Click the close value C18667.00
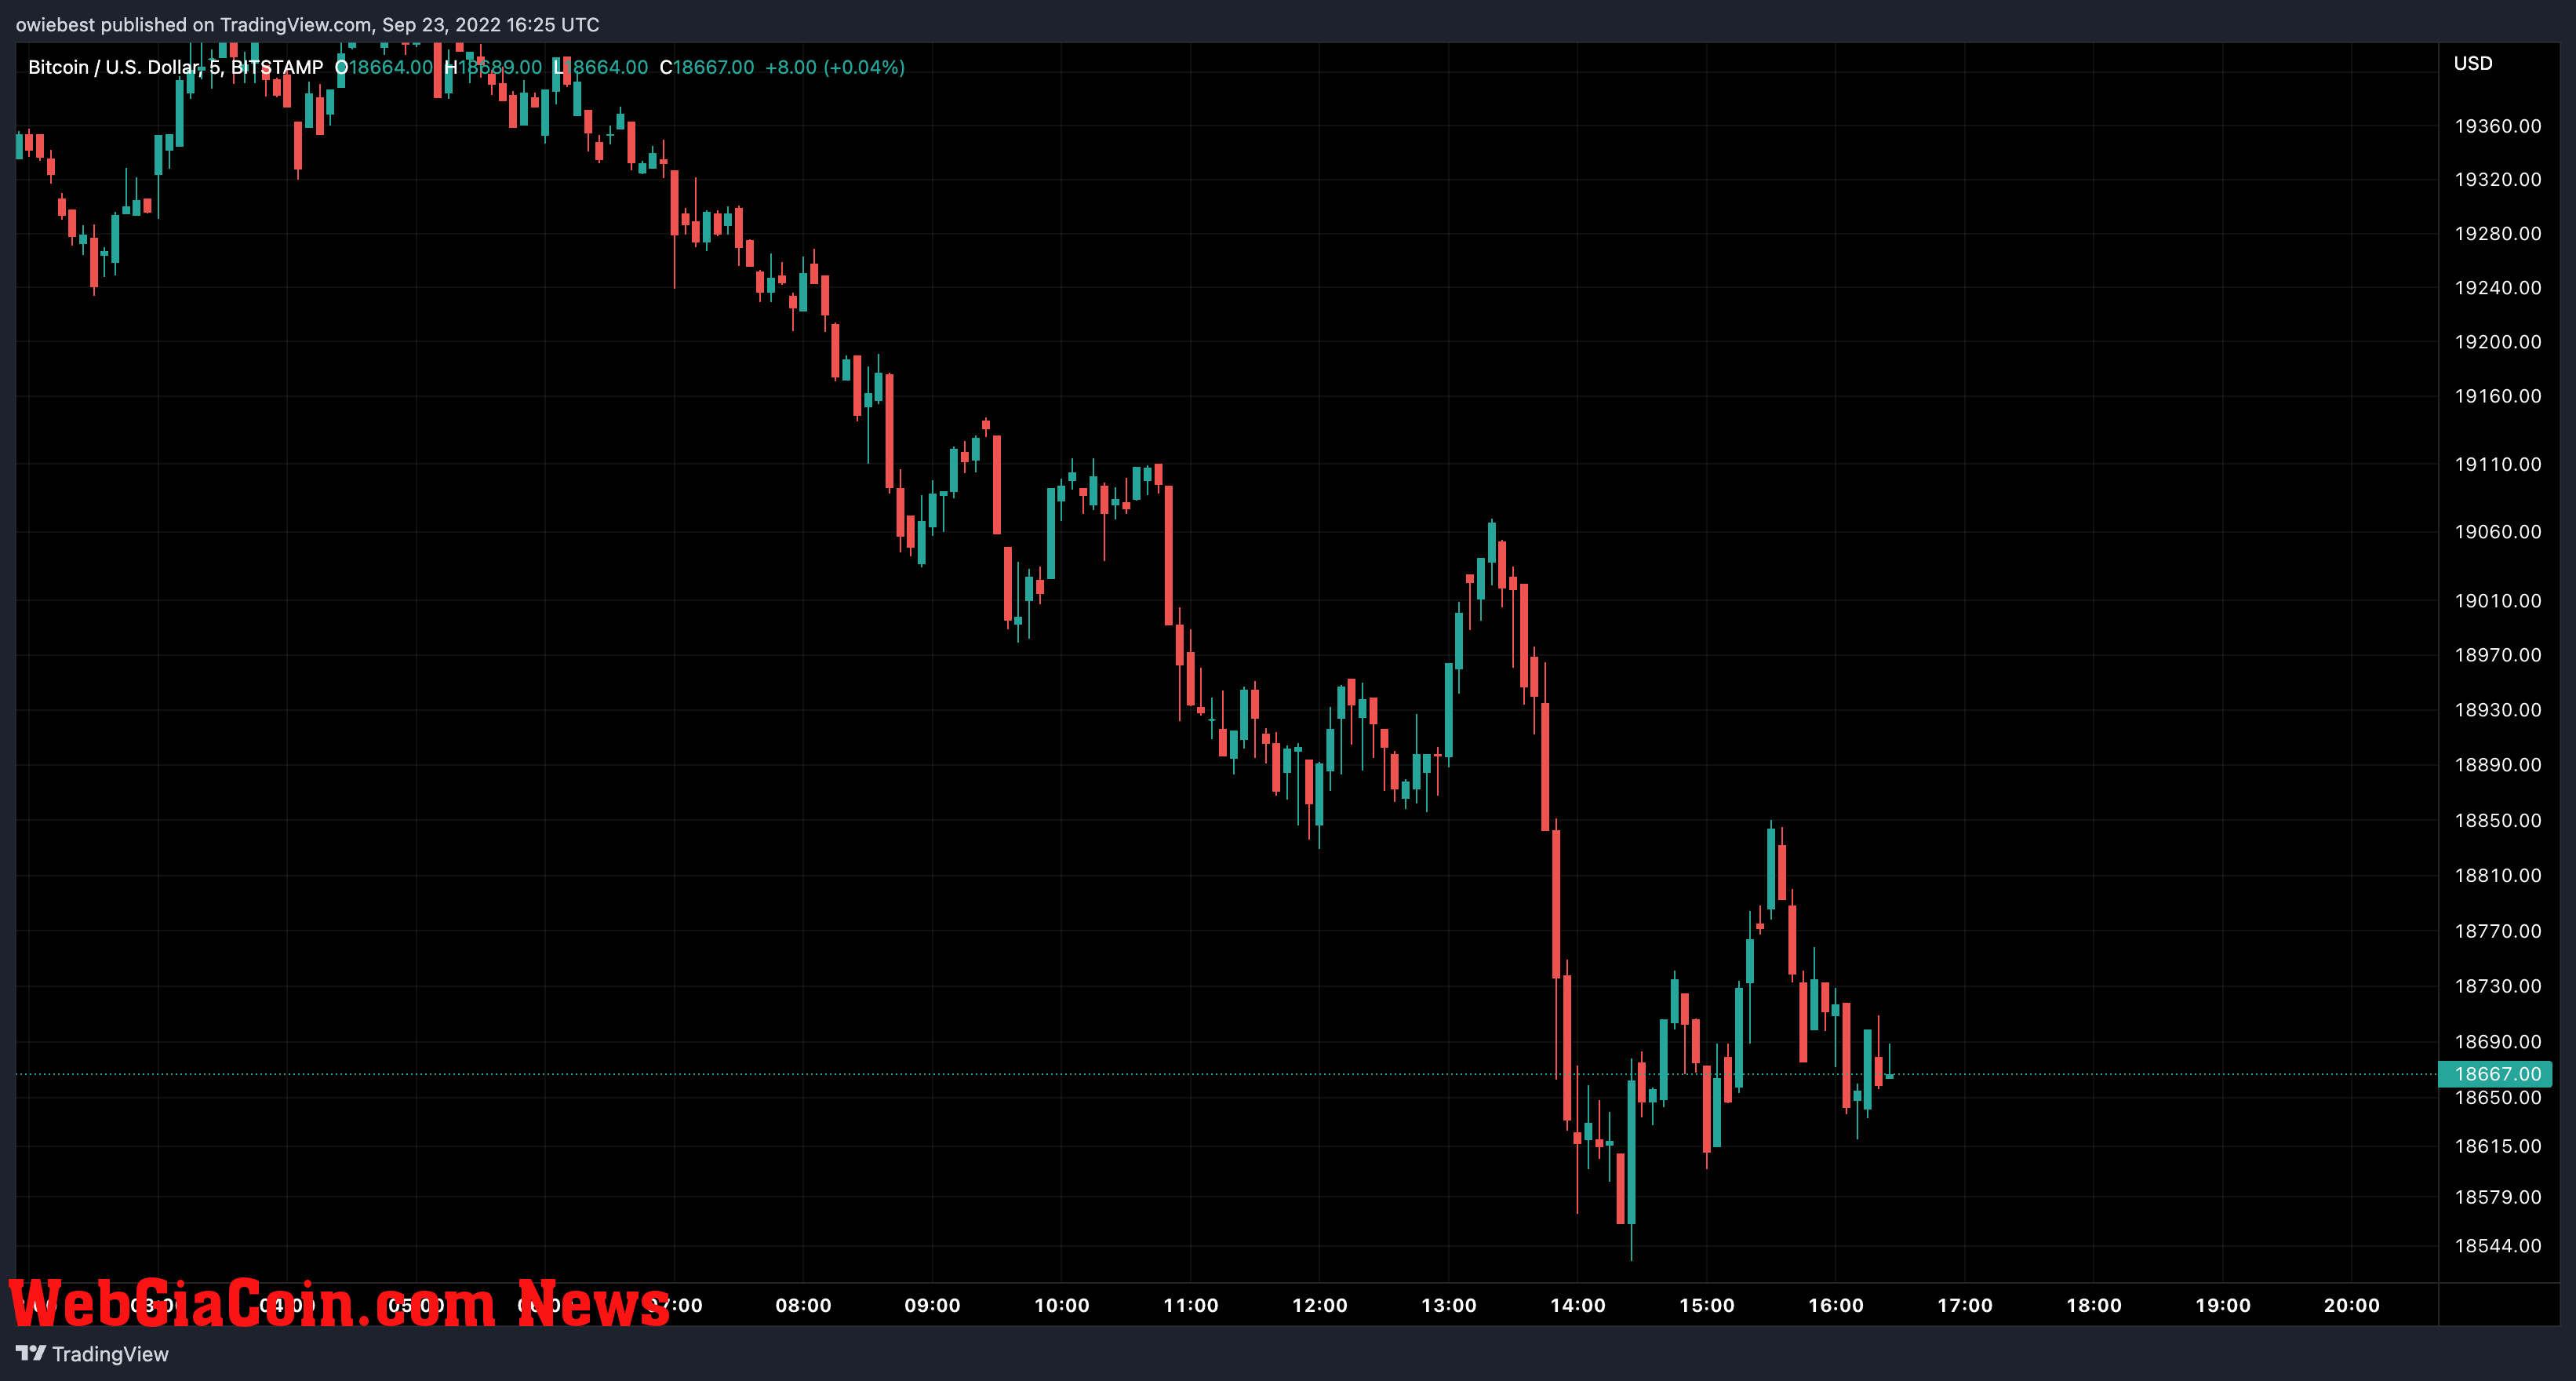Viewport: 2576px width, 1381px height. (x=707, y=67)
